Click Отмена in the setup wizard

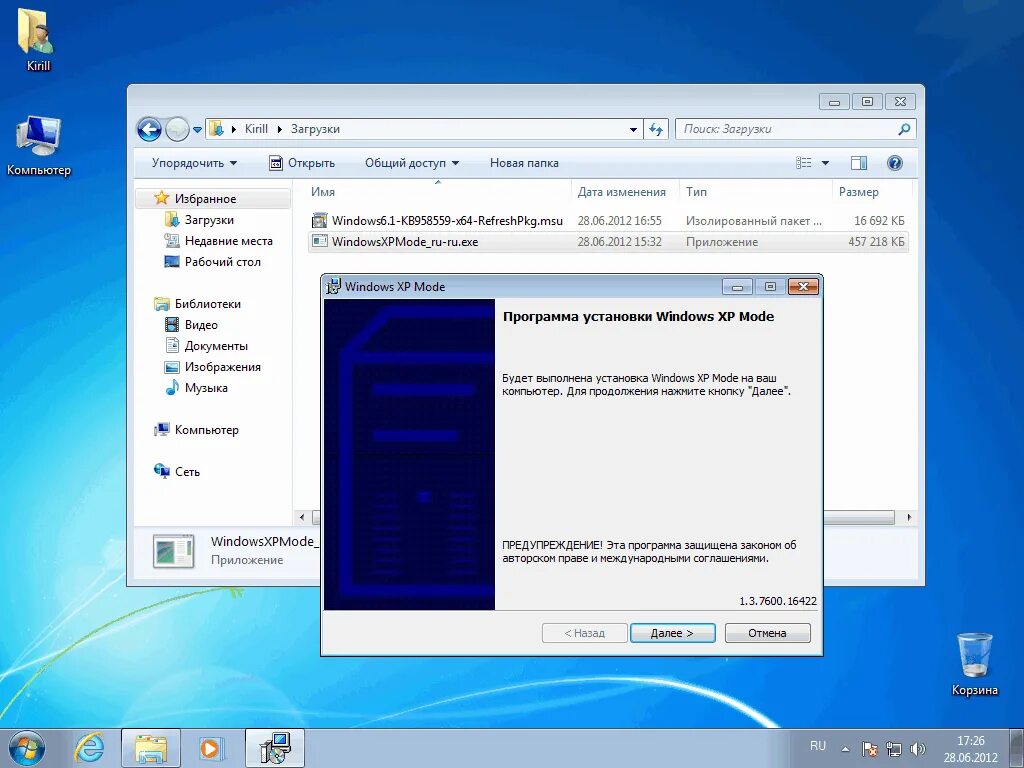click(767, 633)
